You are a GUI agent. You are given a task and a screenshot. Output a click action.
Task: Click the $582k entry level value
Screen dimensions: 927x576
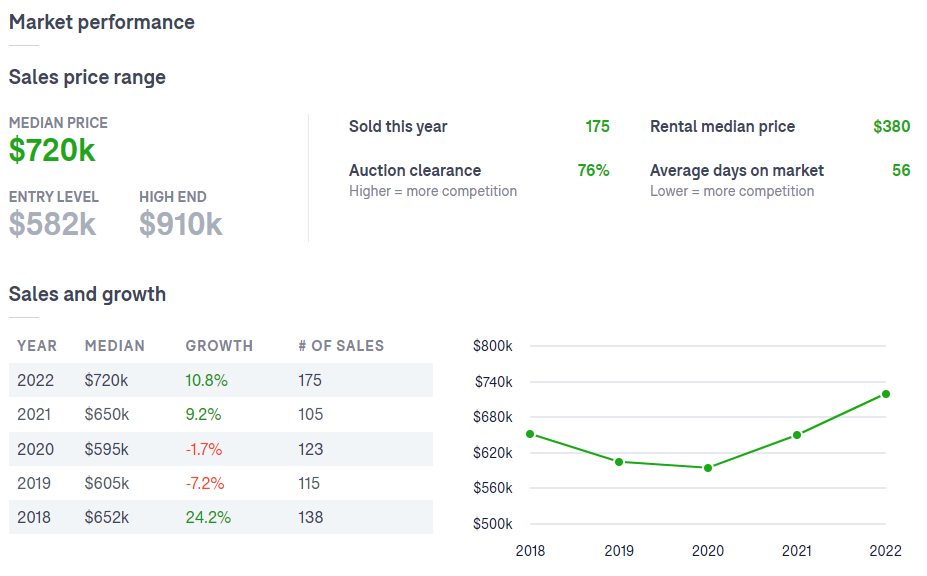pyautogui.click(x=52, y=224)
